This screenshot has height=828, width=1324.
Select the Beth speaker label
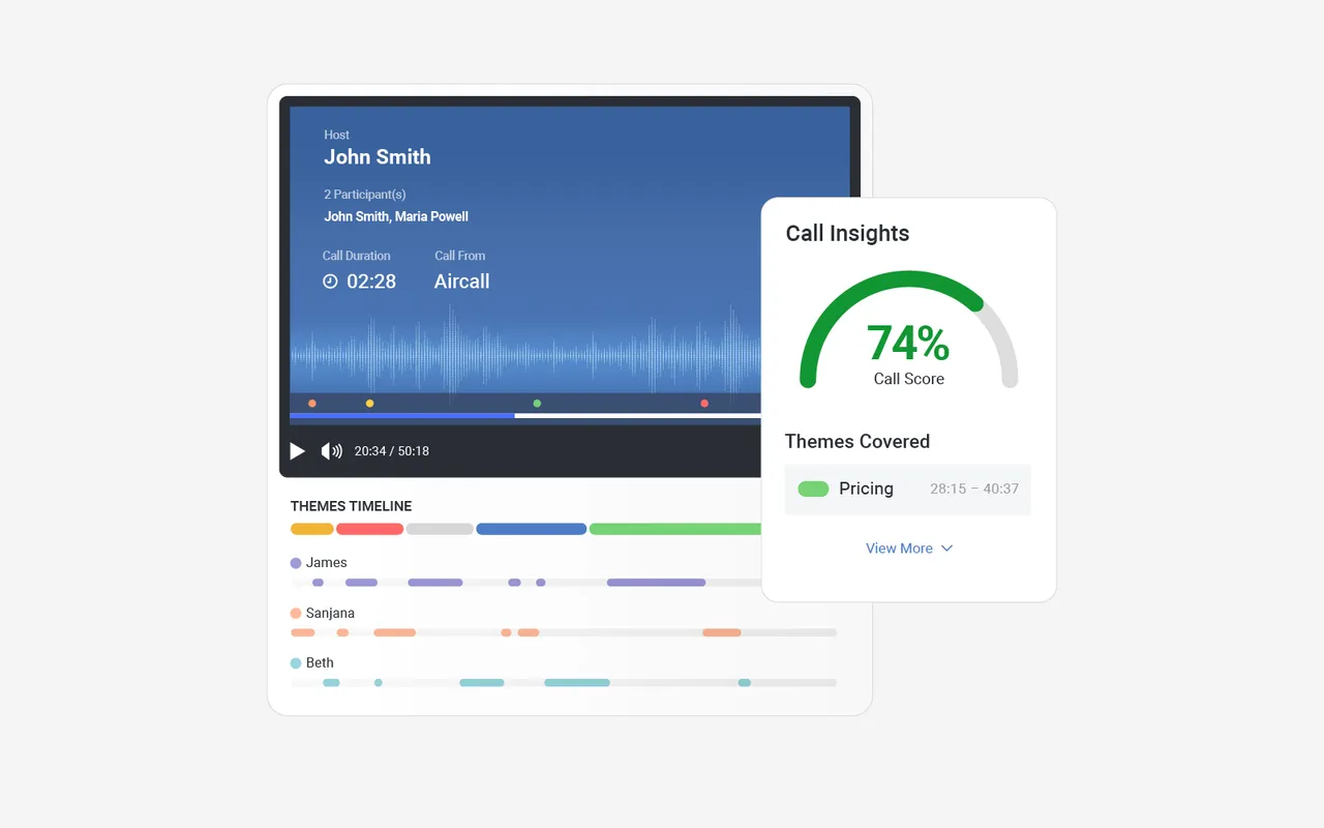click(x=320, y=663)
